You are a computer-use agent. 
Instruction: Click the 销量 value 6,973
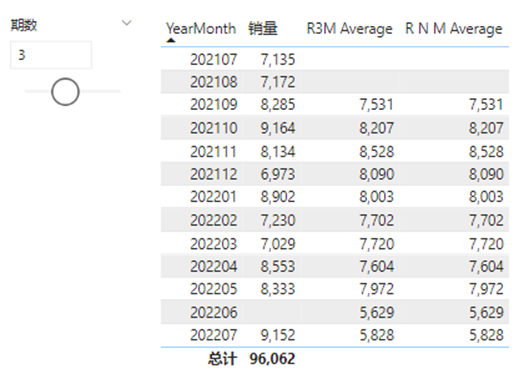278,174
